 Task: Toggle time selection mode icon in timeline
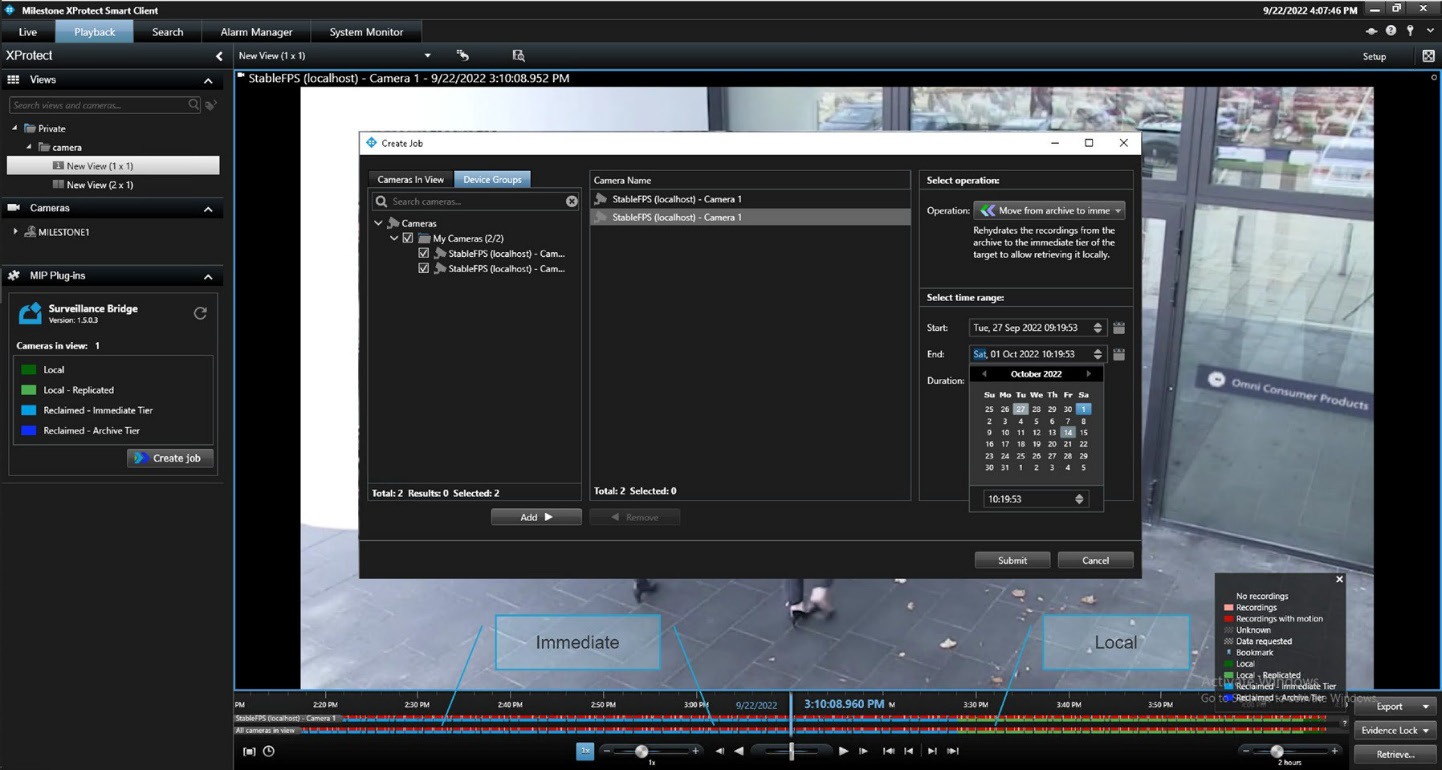tap(250, 751)
